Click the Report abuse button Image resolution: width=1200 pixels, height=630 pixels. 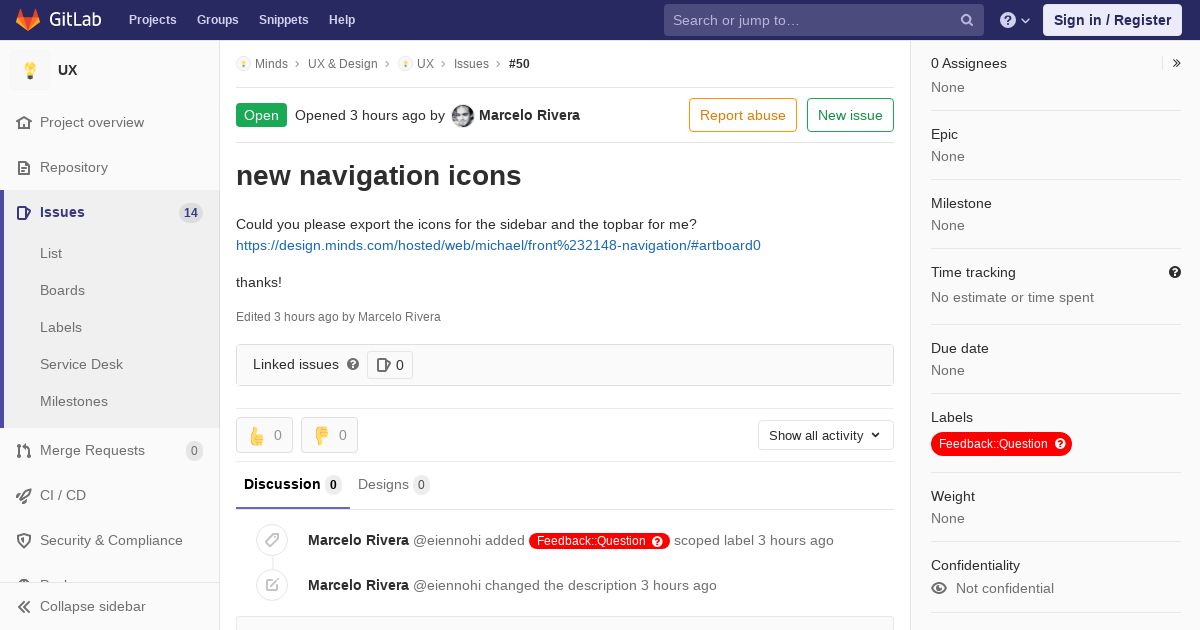(743, 115)
